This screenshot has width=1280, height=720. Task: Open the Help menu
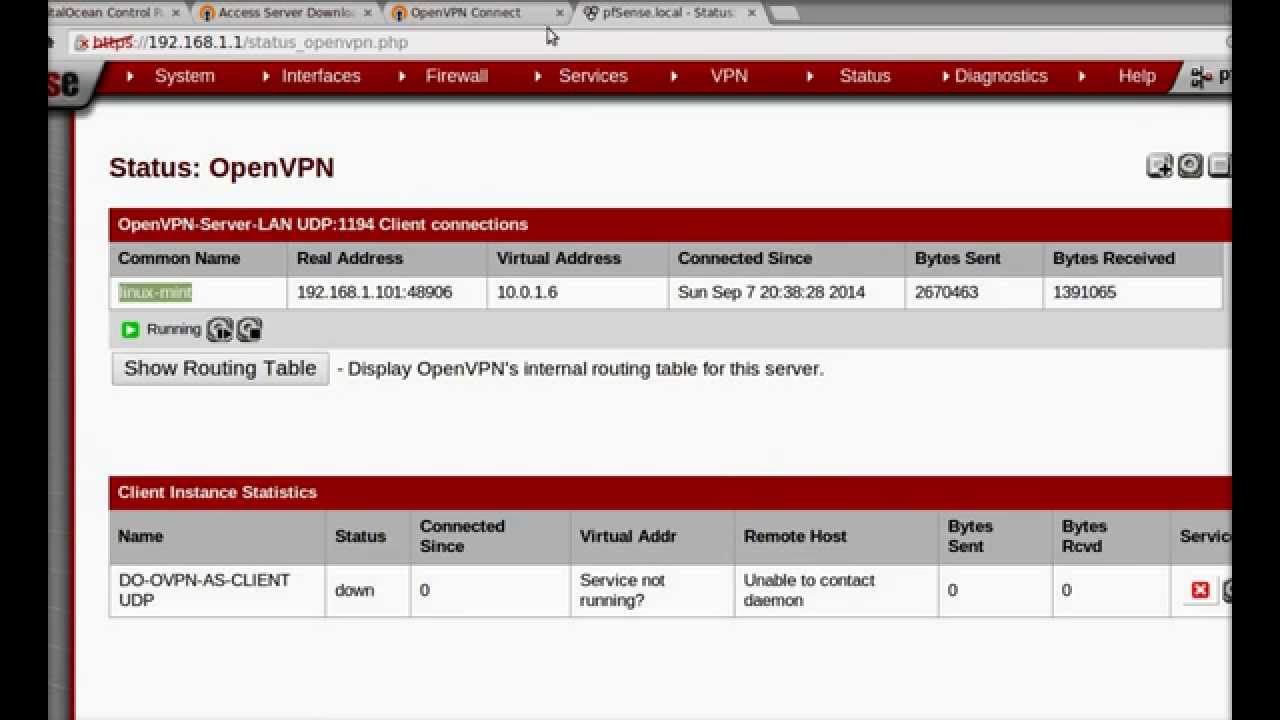point(1136,76)
